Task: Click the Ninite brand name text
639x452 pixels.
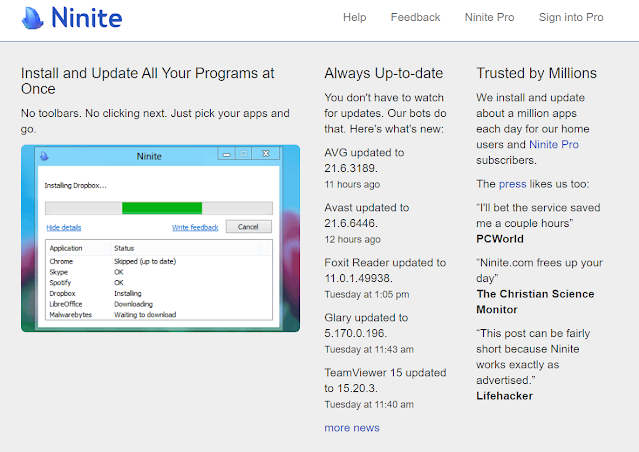Action: point(86,18)
